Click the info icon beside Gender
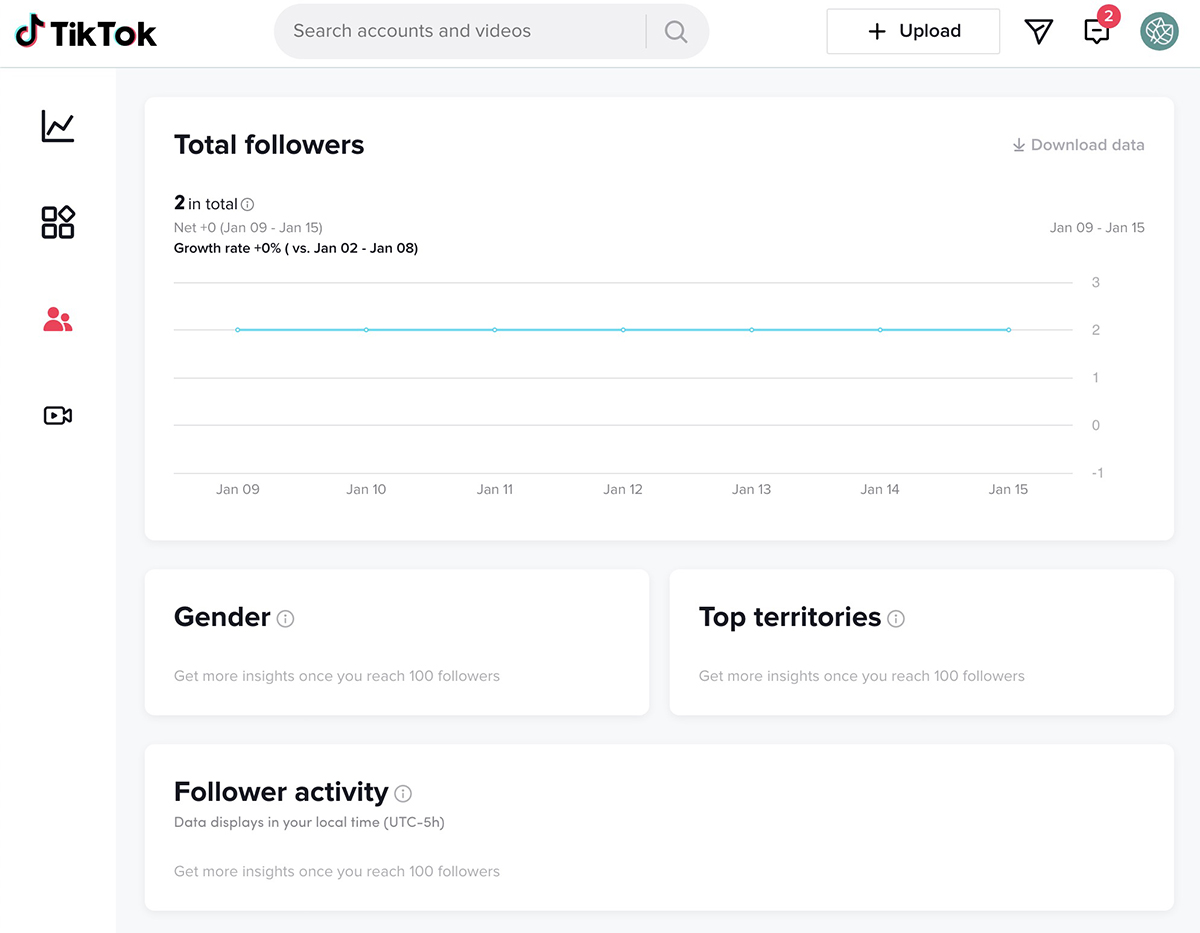1200x933 pixels. 285,619
